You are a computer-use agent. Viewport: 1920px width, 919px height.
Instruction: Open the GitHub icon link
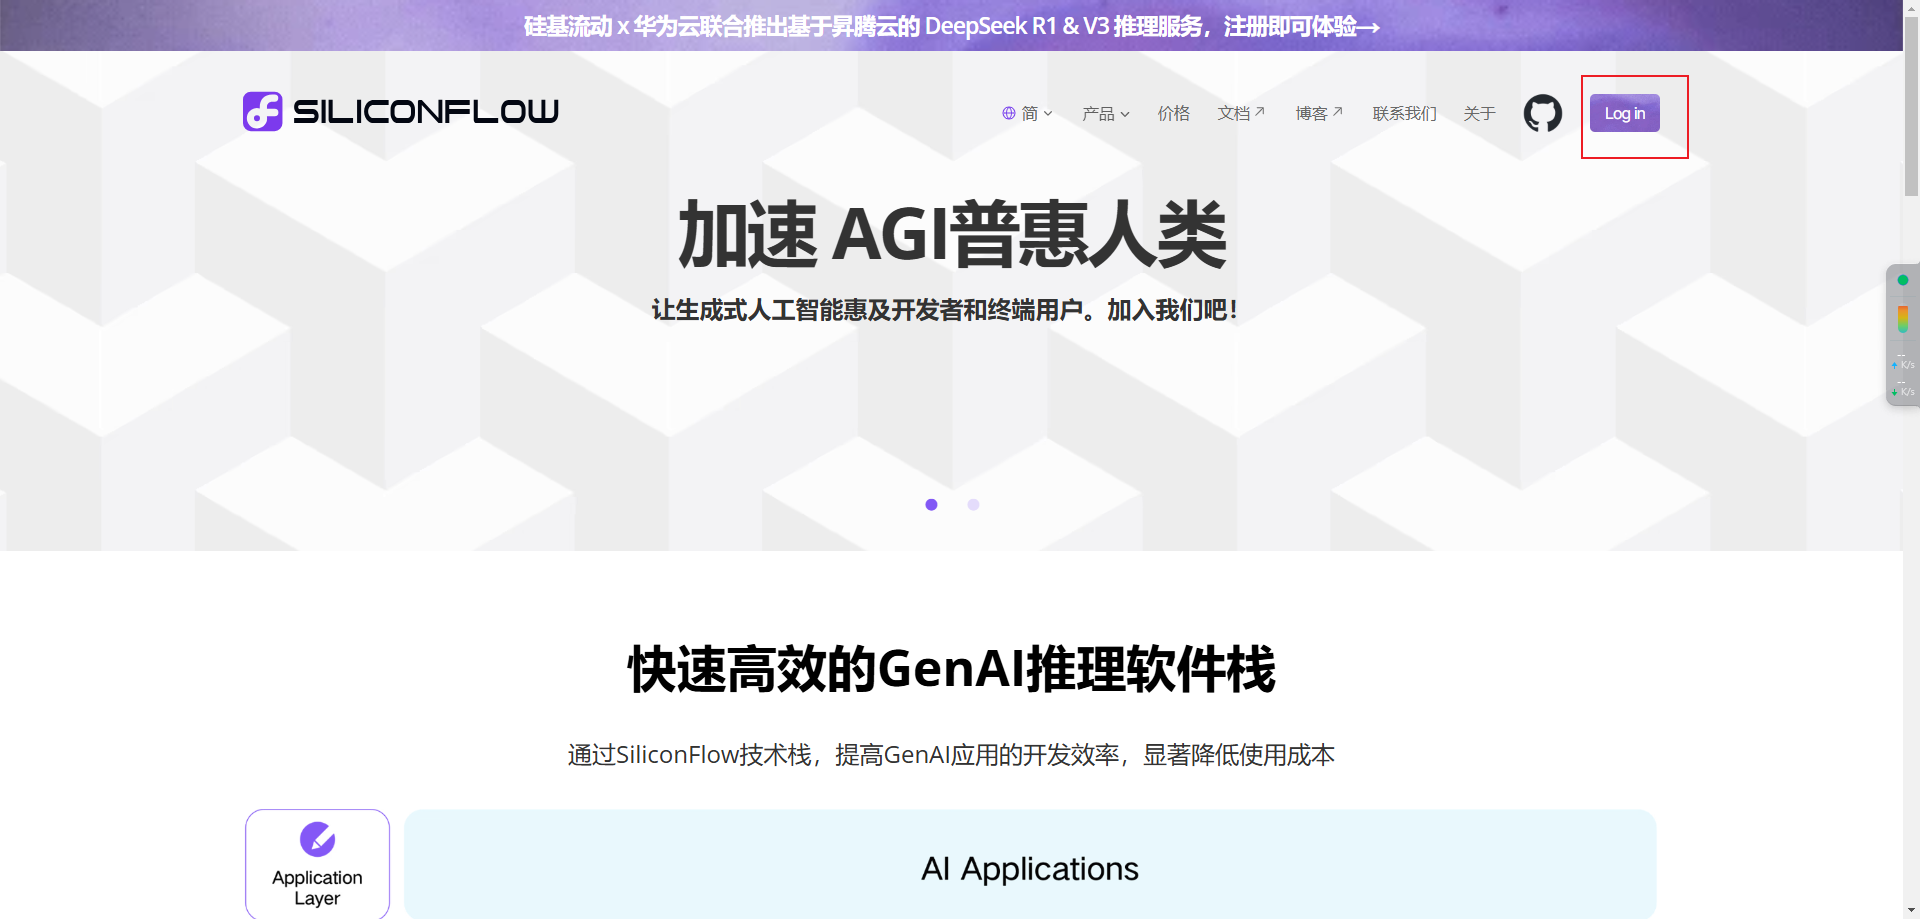1542,113
